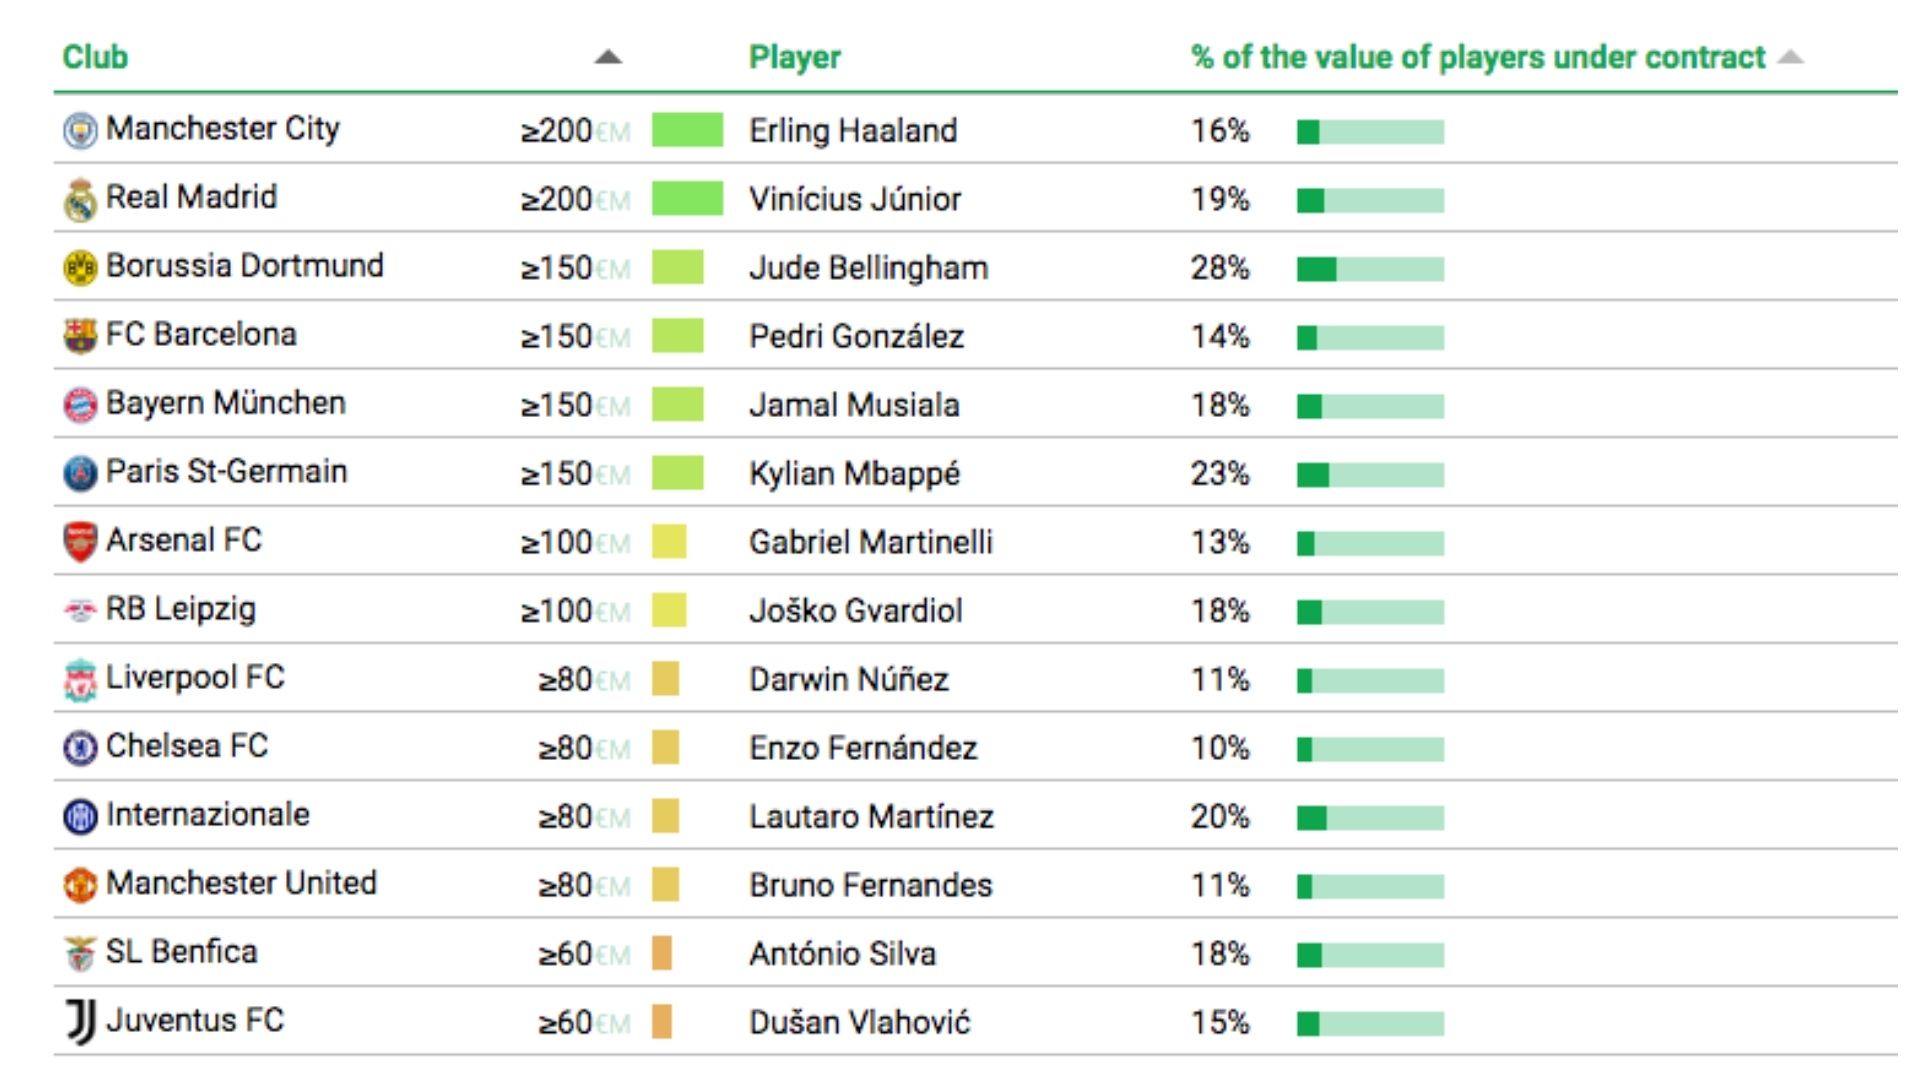Image resolution: width=1920 pixels, height=1080 pixels.
Task: Click the FC Barcelona crest icon
Action: tap(80, 336)
